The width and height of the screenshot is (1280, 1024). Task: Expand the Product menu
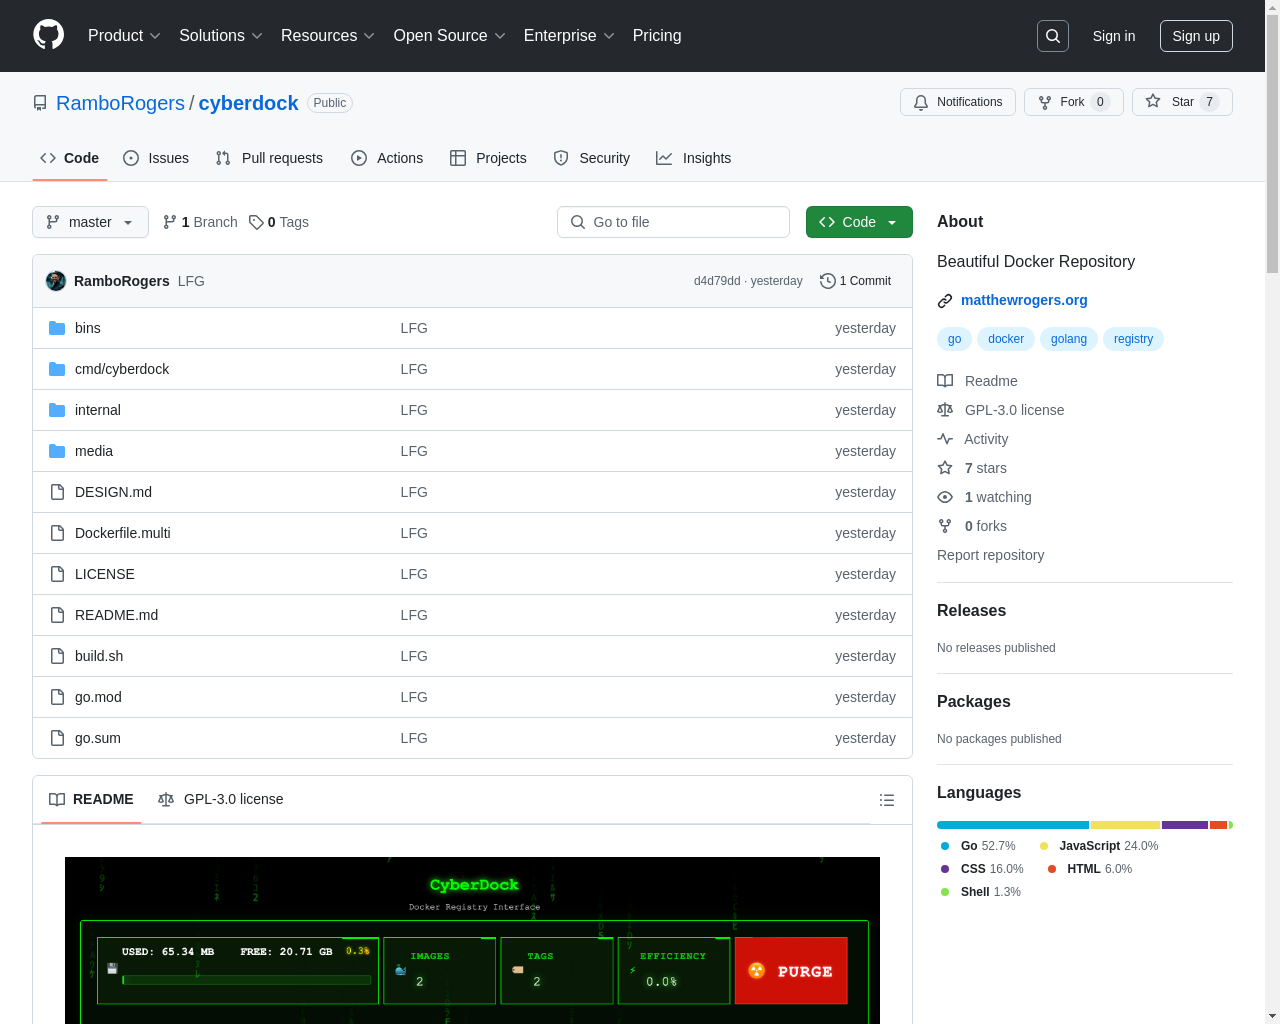[124, 36]
